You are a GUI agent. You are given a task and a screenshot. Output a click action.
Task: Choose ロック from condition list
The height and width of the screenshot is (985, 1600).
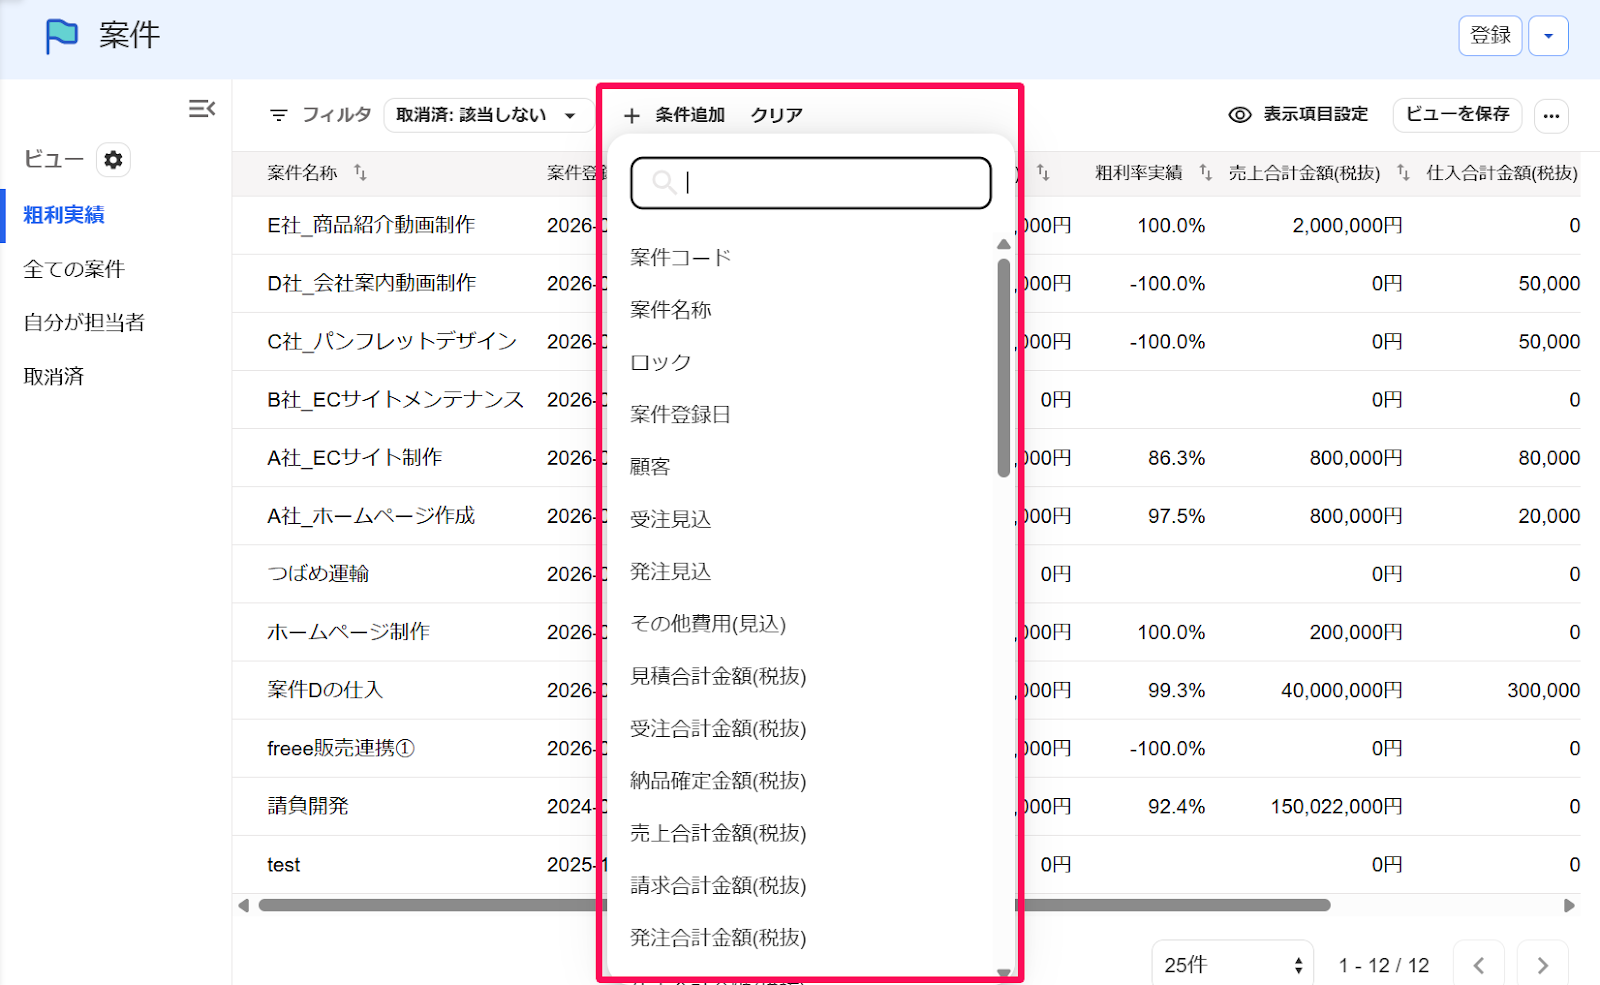[660, 363]
